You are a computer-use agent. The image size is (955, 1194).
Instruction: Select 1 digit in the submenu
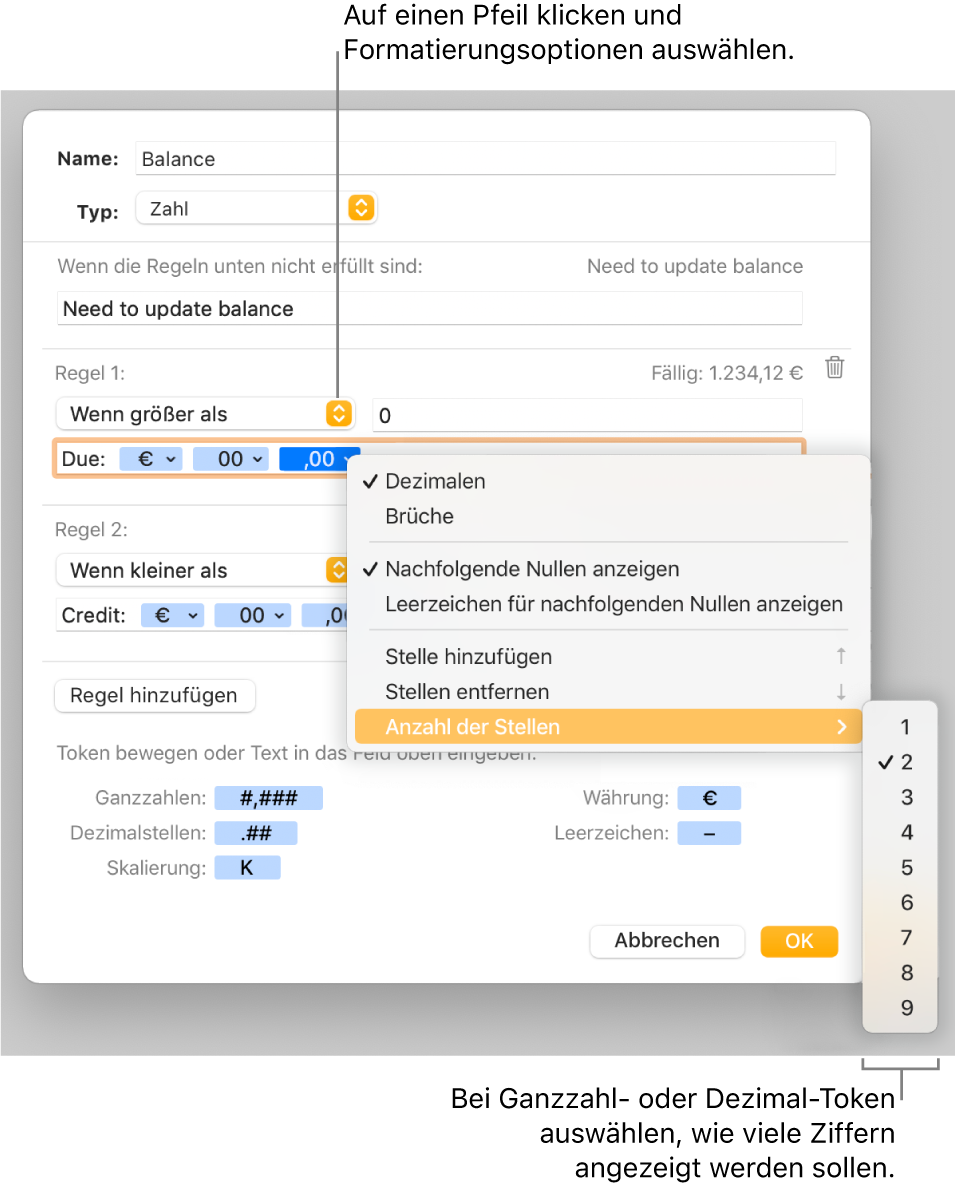coord(899,727)
